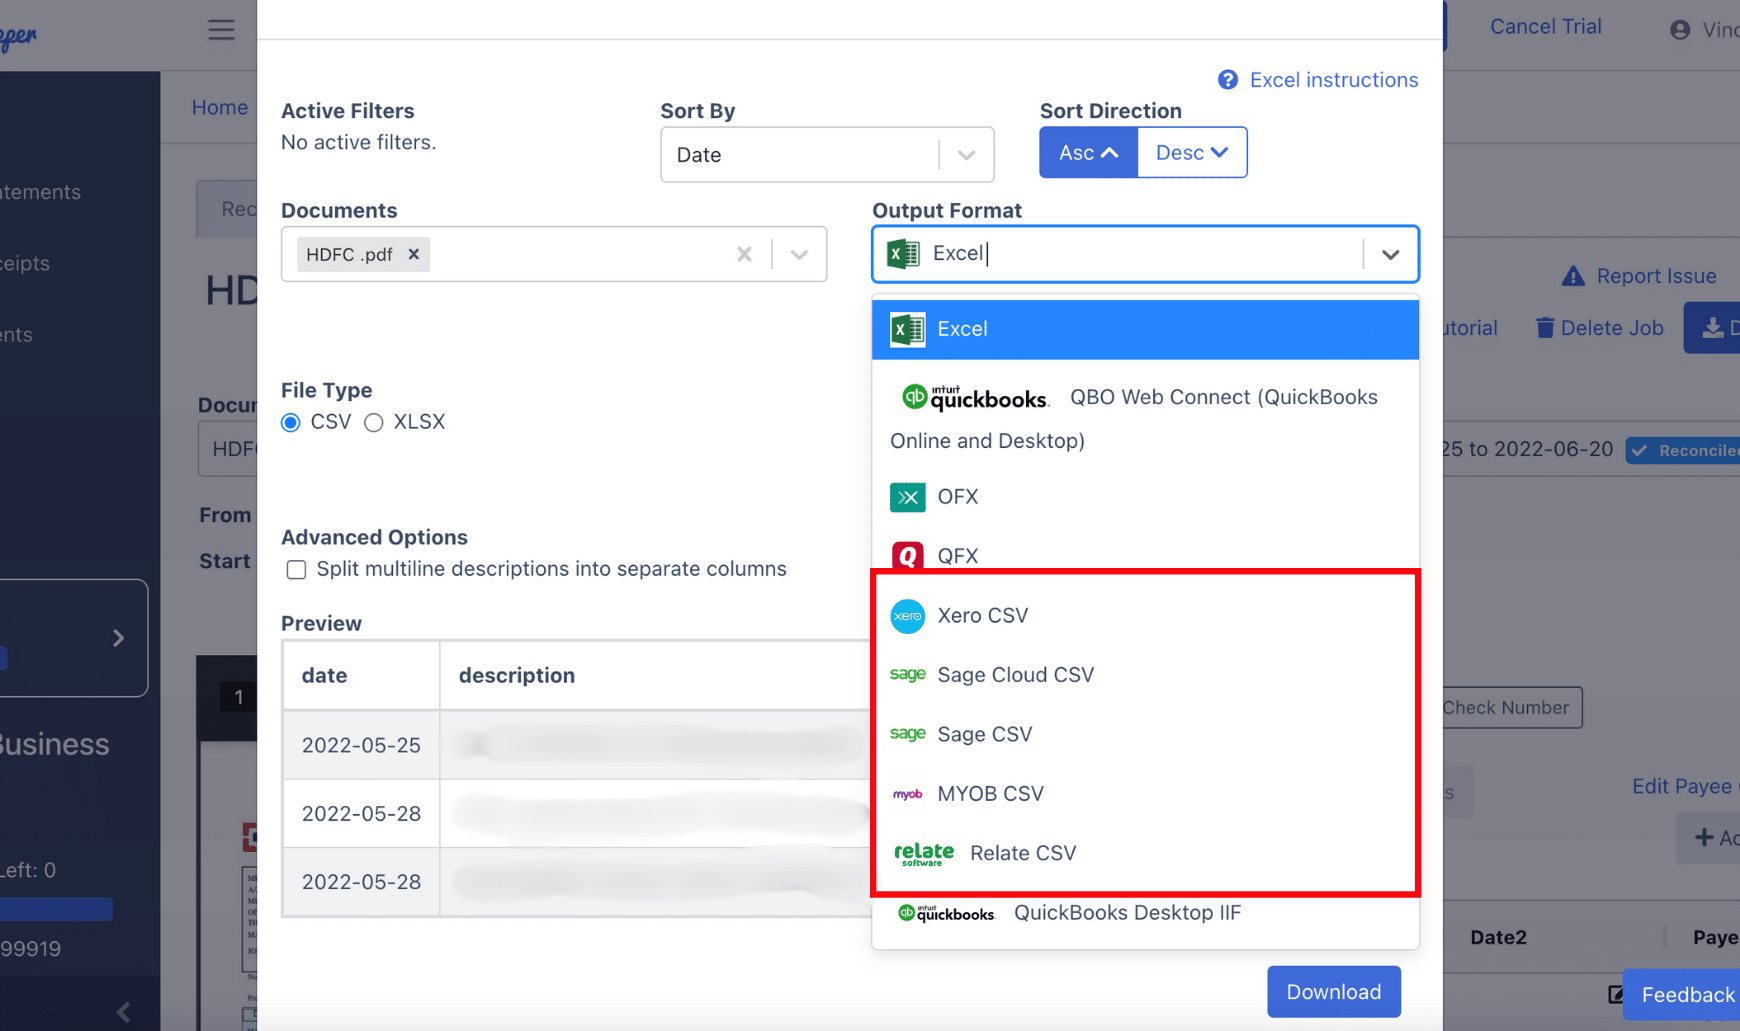Select the CSV file type
The height and width of the screenshot is (1031, 1740).
[290, 423]
